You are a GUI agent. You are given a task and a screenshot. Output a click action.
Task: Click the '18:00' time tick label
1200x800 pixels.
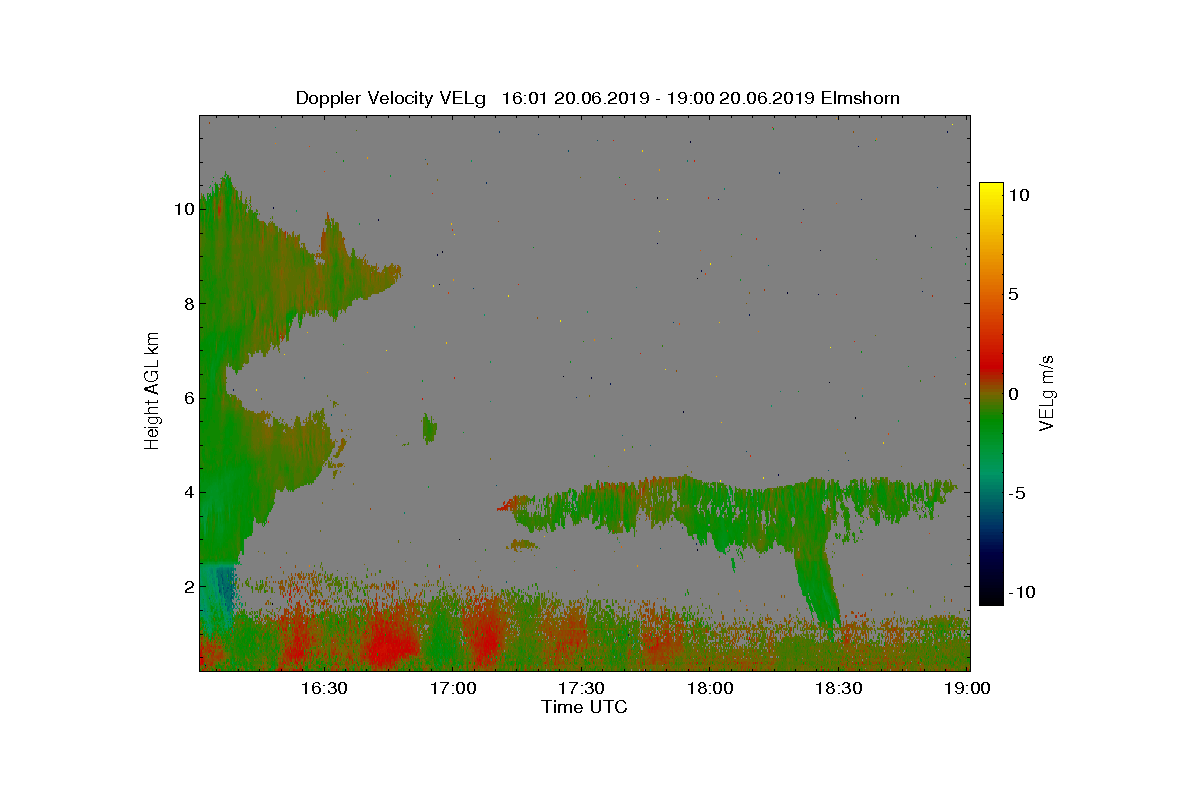click(x=710, y=688)
